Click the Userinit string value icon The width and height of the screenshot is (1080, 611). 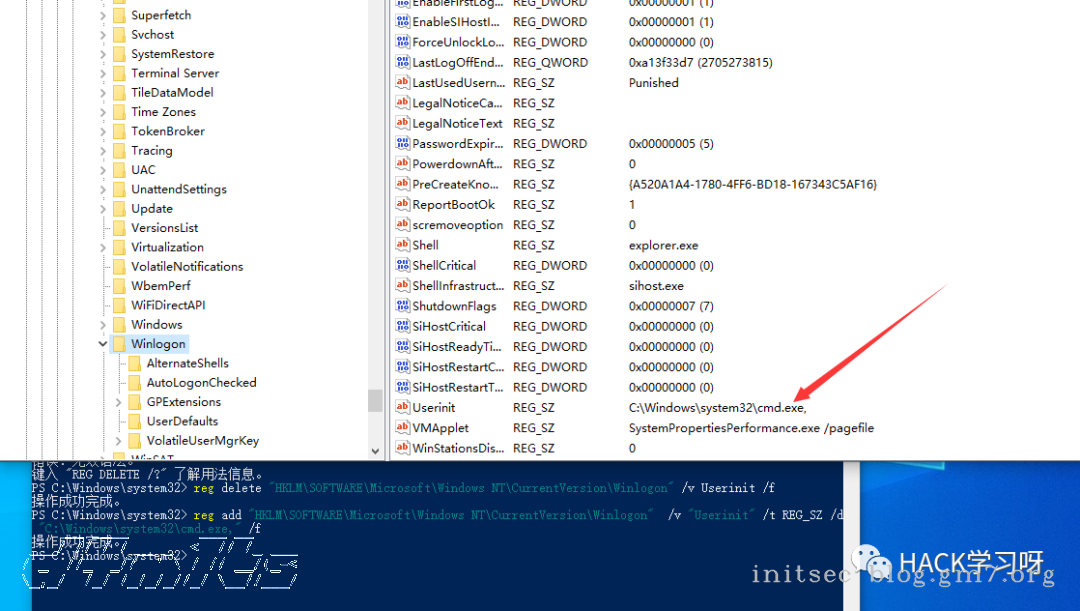click(402, 408)
